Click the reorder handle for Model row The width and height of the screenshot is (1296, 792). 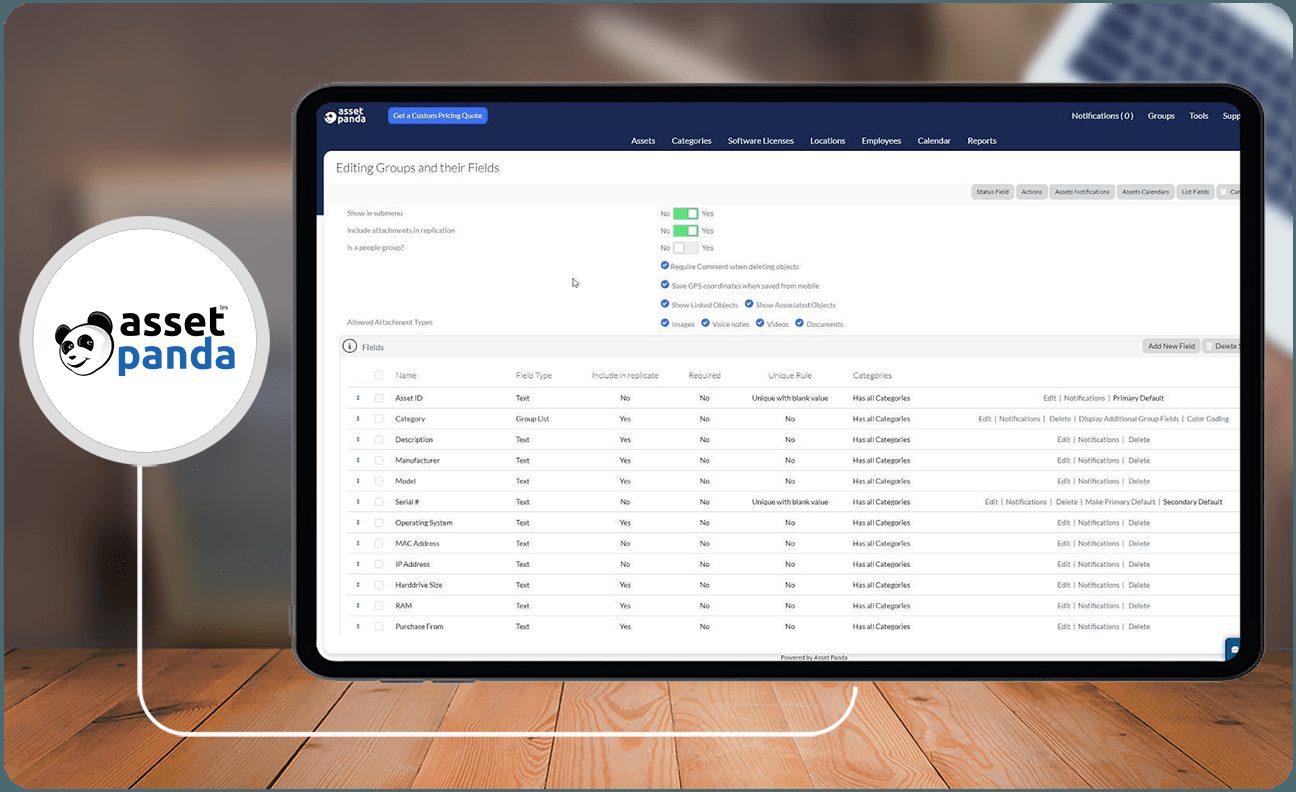pos(358,481)
